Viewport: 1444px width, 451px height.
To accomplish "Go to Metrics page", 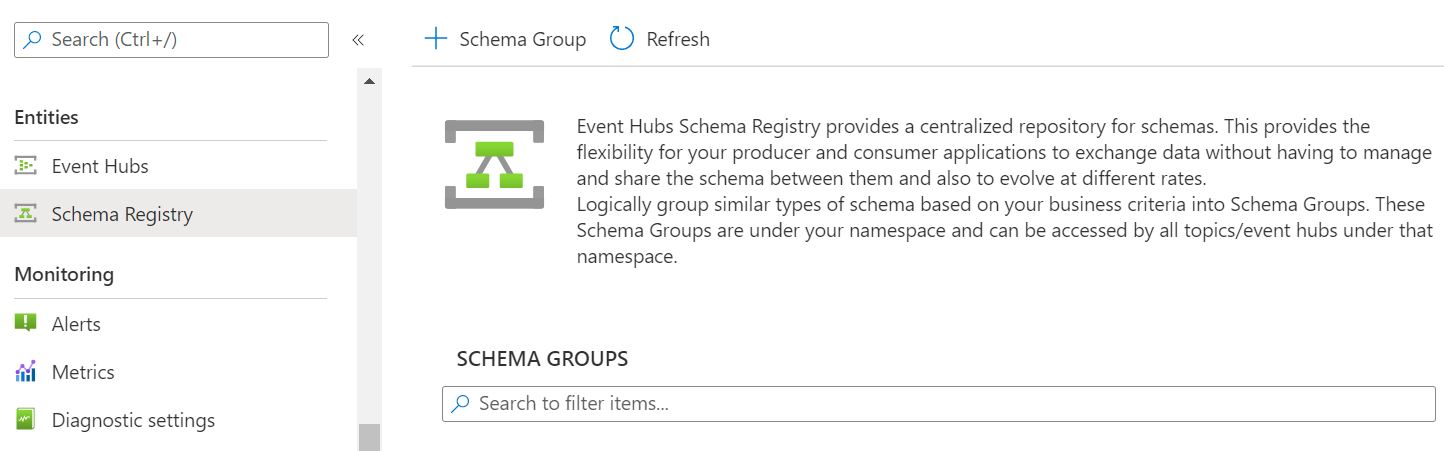I will pyautogui.click(x=83, y=372).
